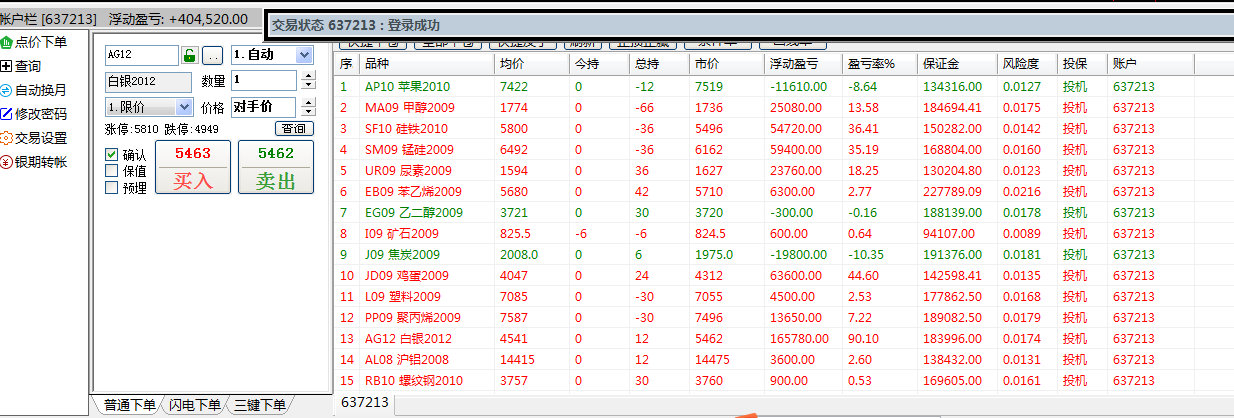Click the 买入 5463 buy button
Screen dimensions: 1234x418
[x=193, y=167]
